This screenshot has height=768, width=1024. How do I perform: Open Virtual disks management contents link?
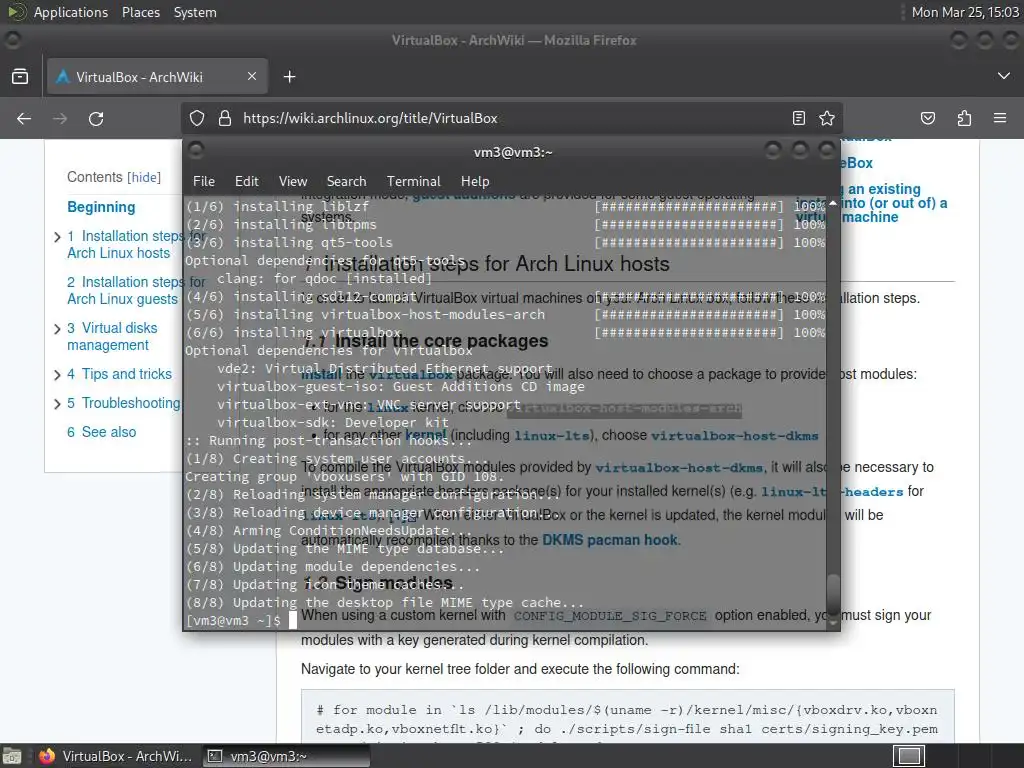click(x=112, y=336)
